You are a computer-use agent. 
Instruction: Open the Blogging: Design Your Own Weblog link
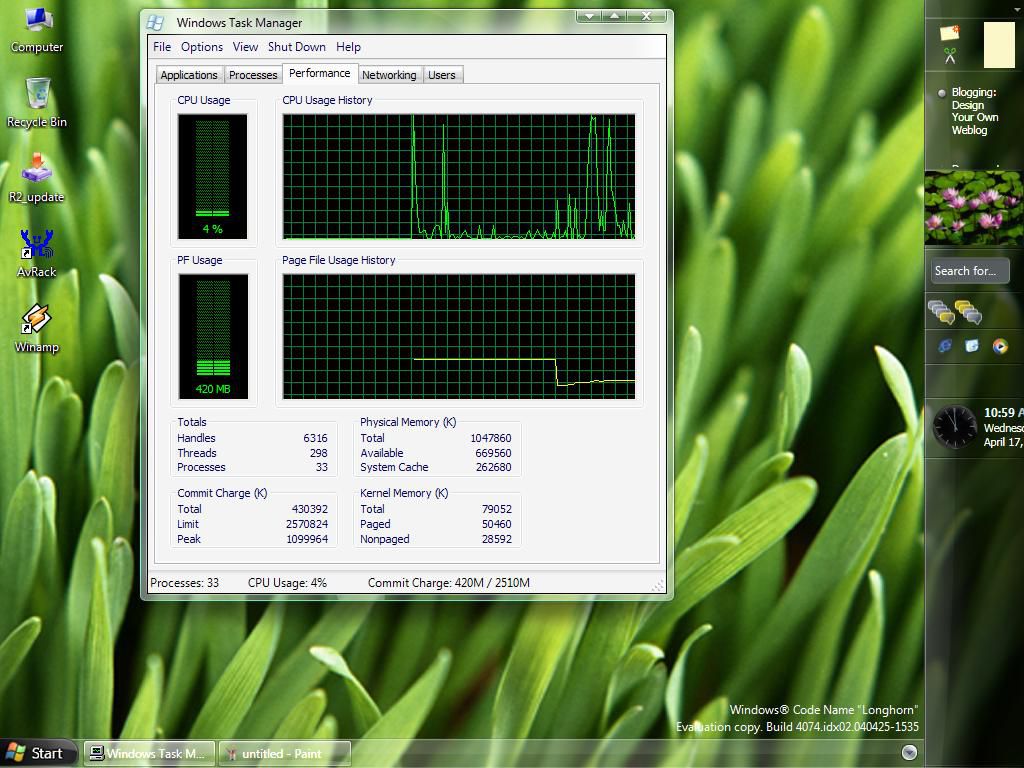point(974,111)
